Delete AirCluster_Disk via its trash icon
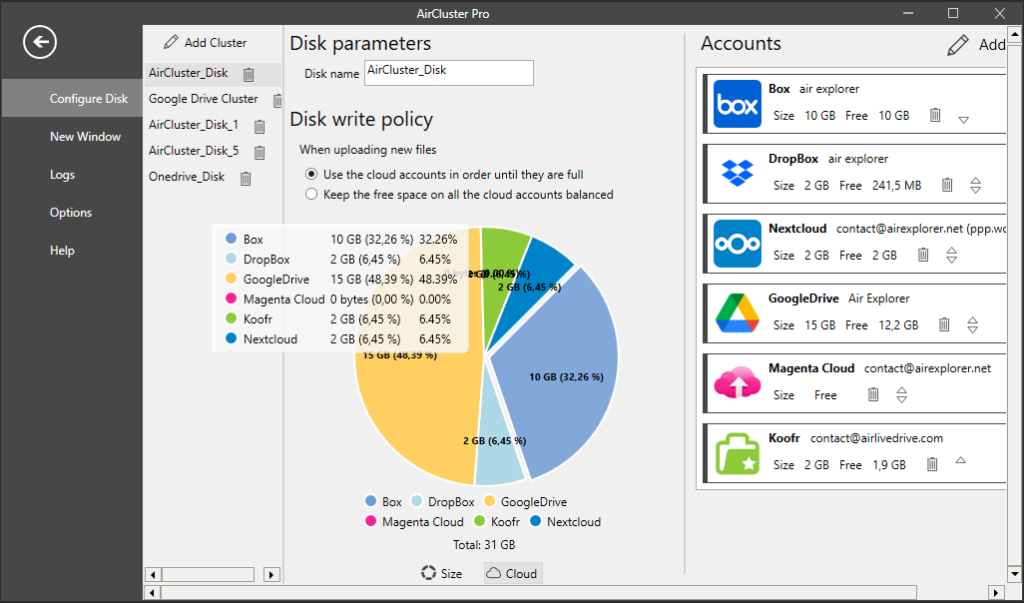Image resolution: width=1024 pixels, height=603 pixels. 248,74
